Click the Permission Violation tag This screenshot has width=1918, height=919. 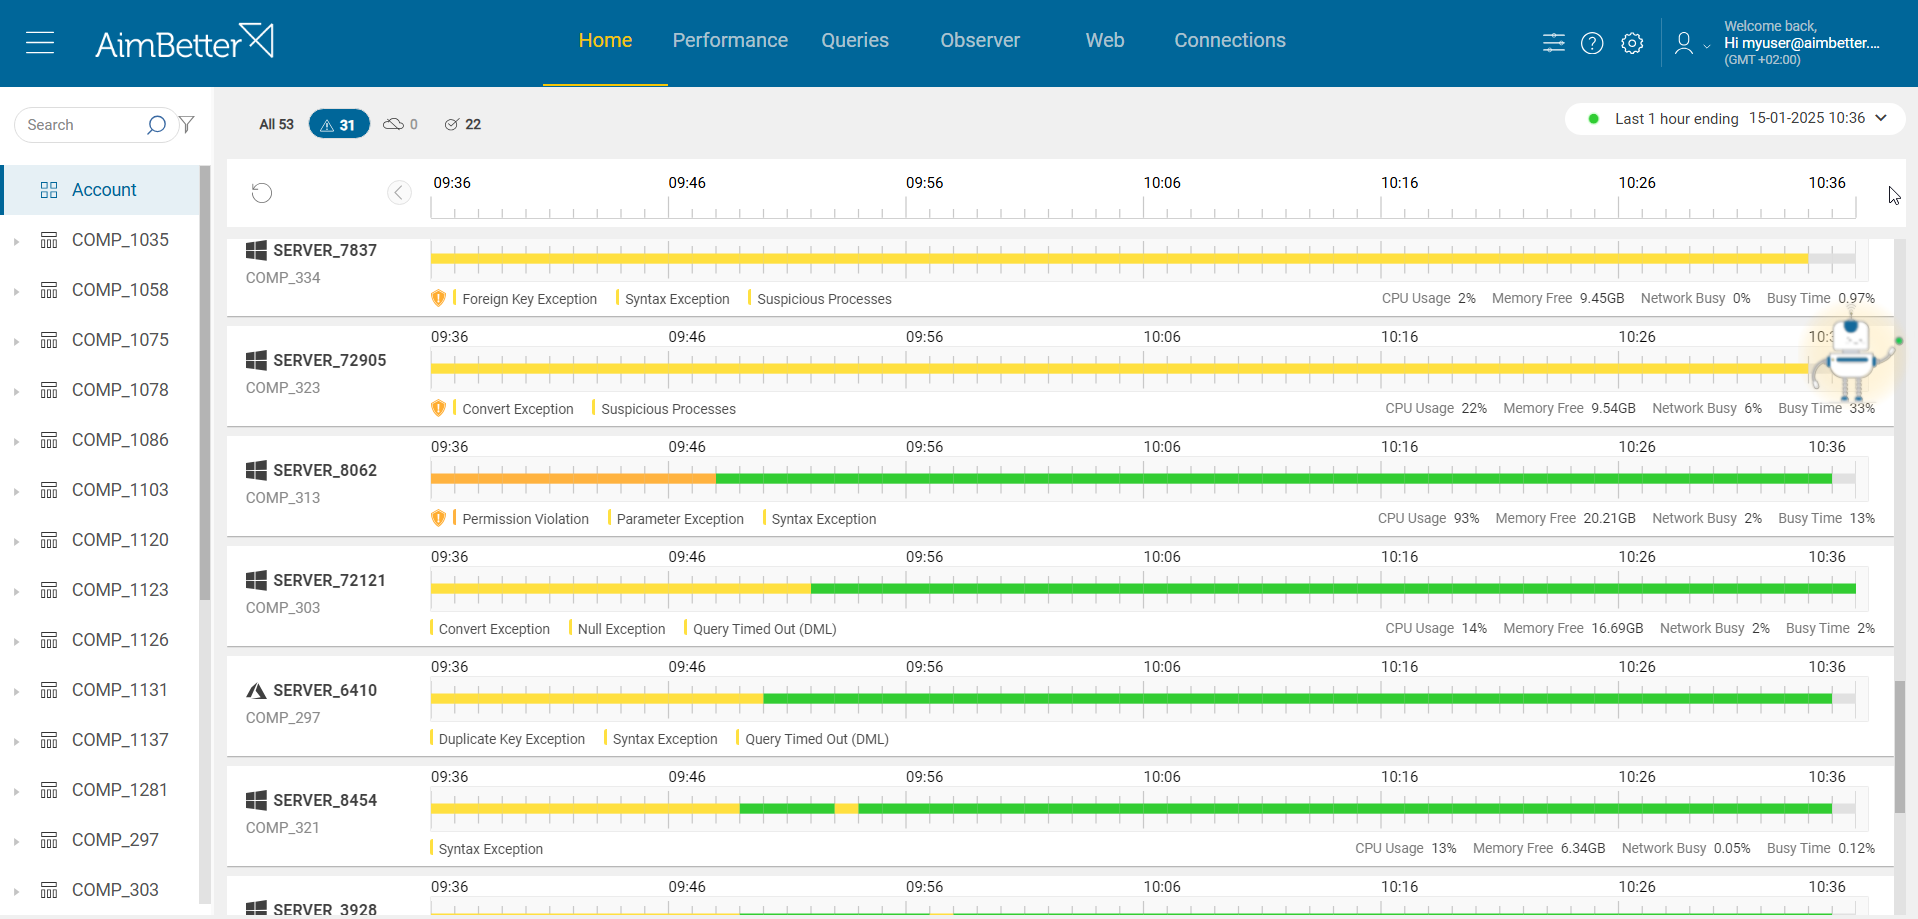pos(525,519)
